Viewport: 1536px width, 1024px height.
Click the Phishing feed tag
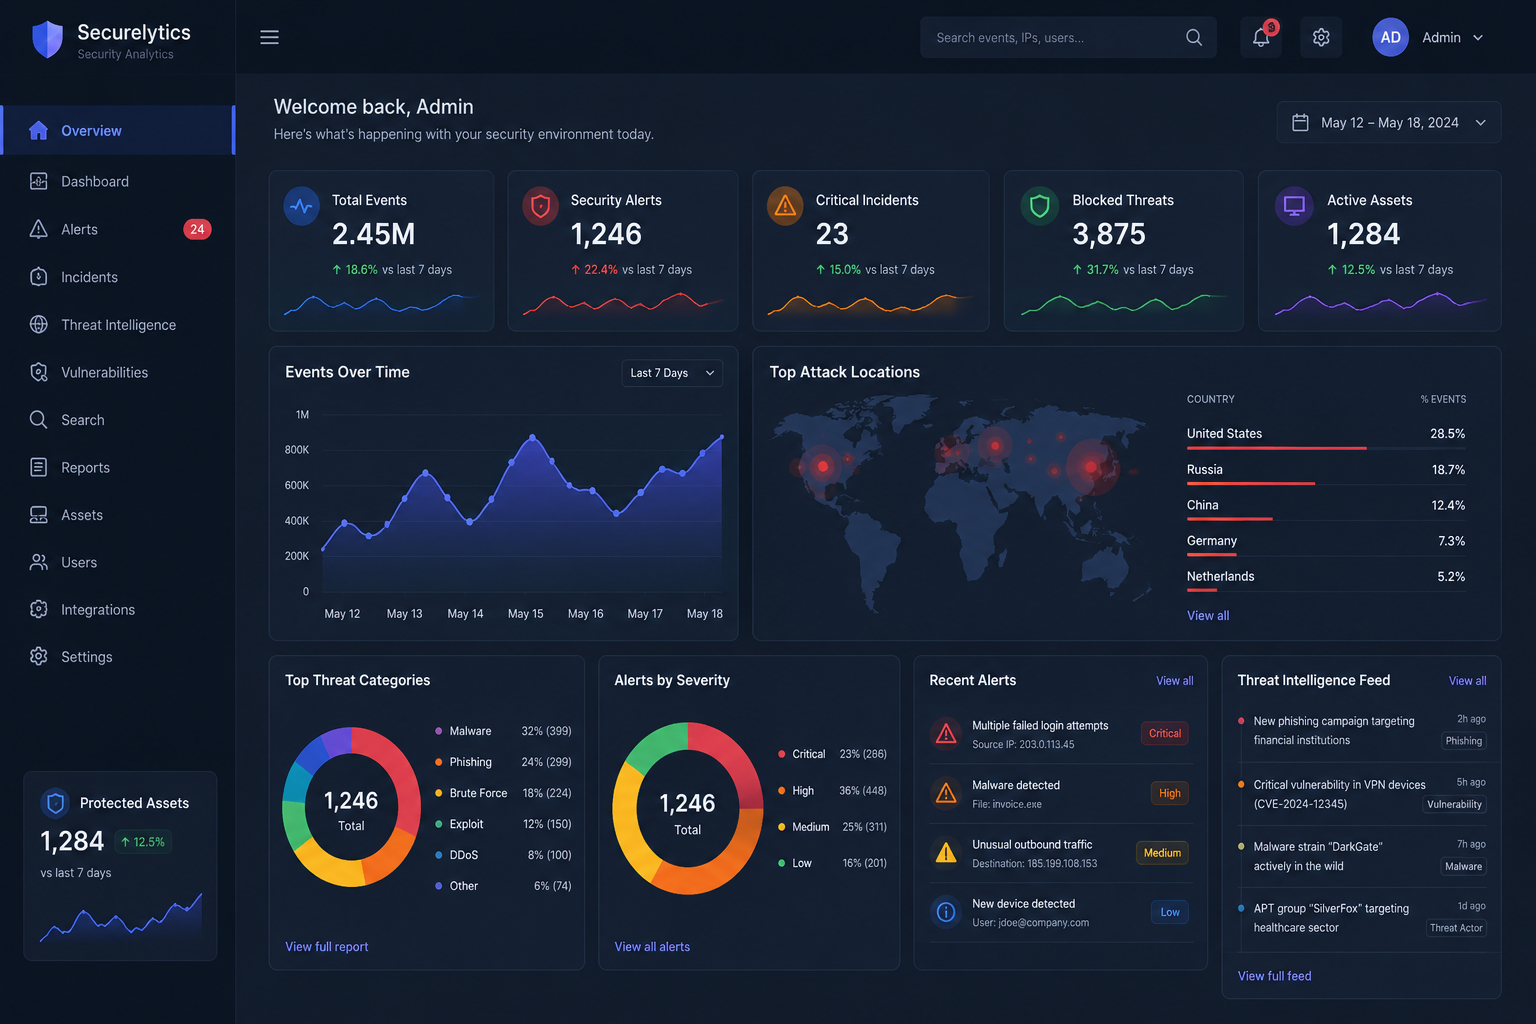[x=1463, y=741]
